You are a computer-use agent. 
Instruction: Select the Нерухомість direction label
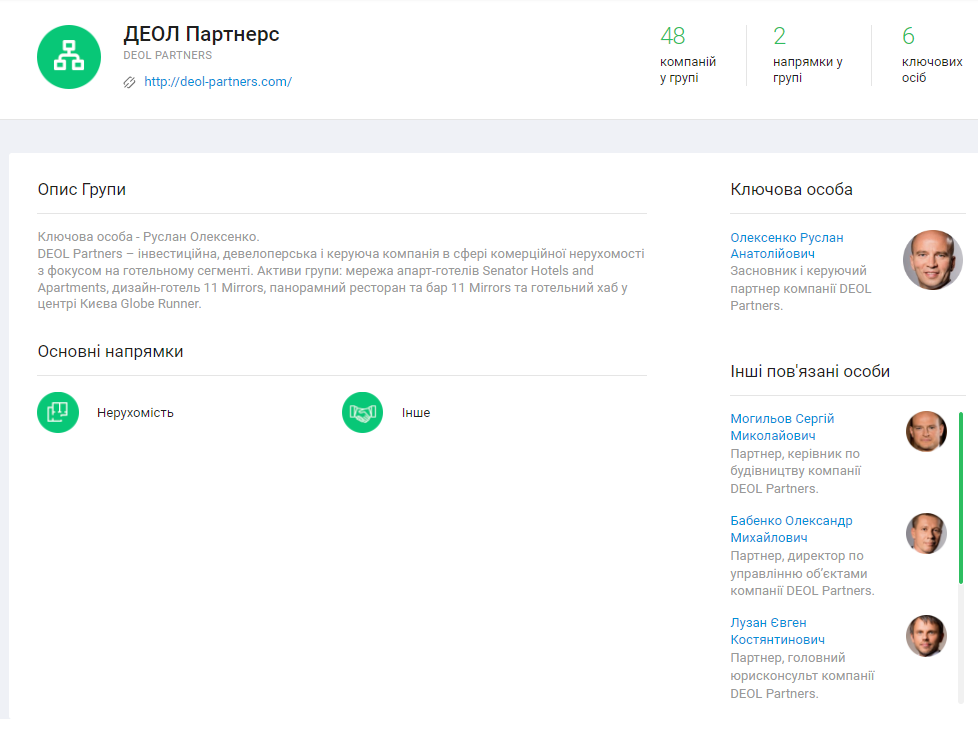point(135,412)
